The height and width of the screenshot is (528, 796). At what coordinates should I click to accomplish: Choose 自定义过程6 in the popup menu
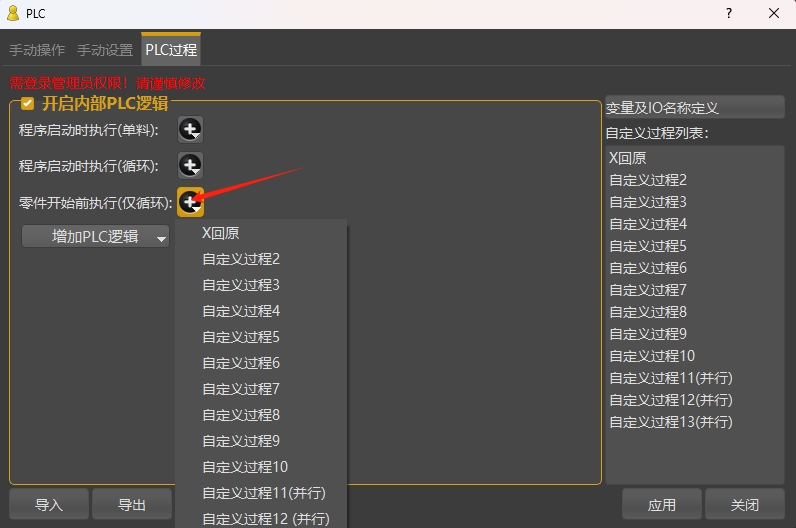click(x=261, y=363)
